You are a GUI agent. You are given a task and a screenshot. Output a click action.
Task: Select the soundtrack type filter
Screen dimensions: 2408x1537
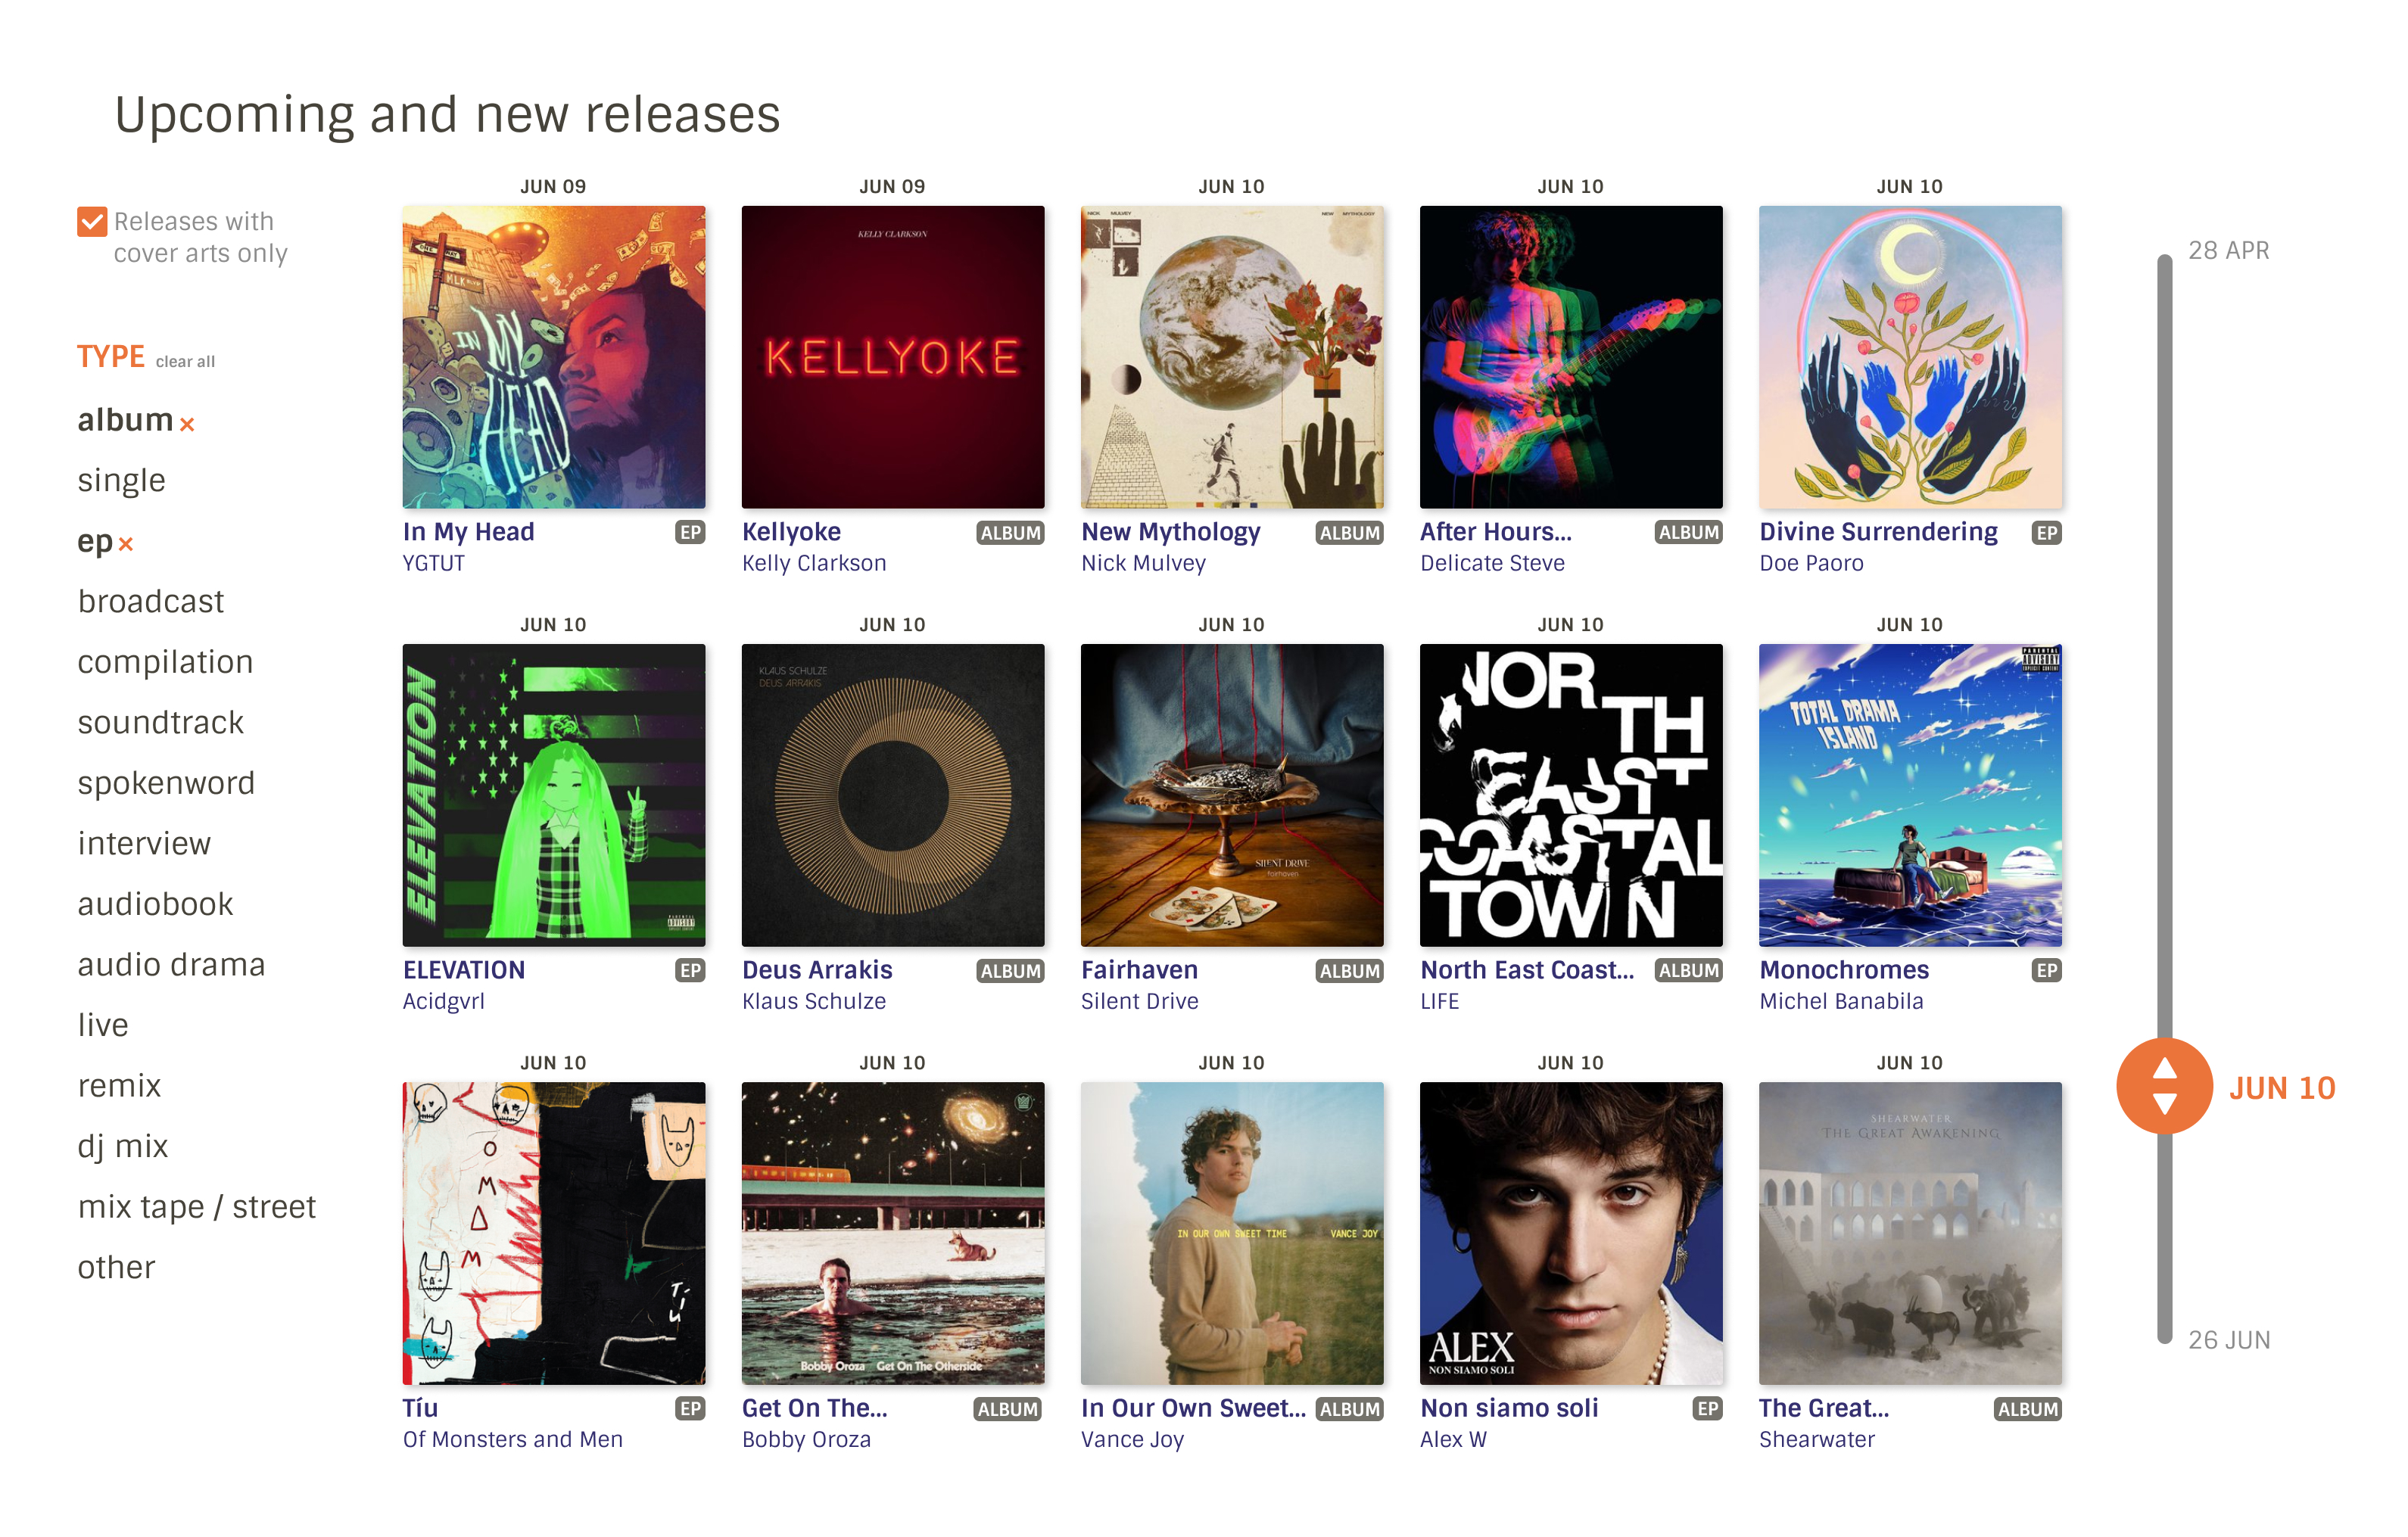tap(160, 722)
